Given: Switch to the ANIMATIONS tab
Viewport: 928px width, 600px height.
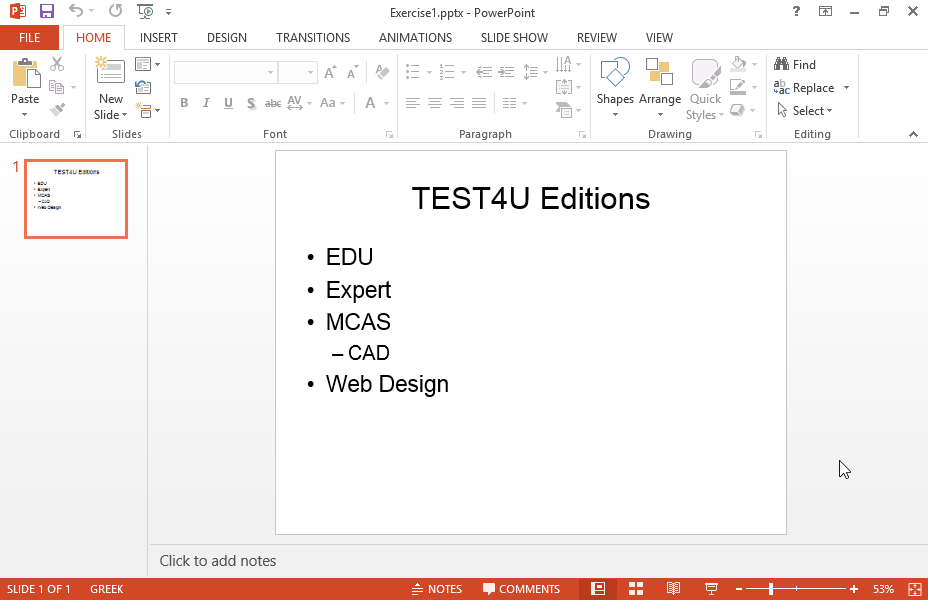Looking at the screenshot, I should [415, 38].
